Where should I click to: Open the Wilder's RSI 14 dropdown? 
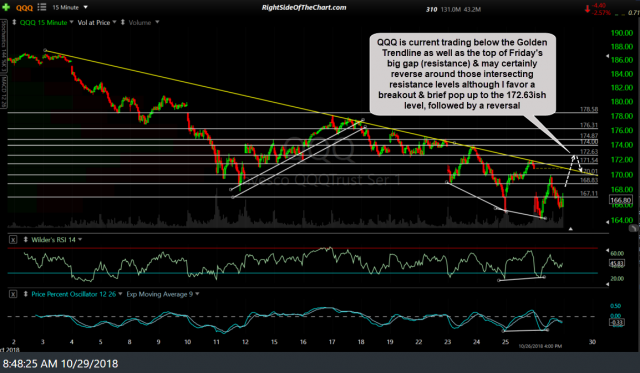80,239
